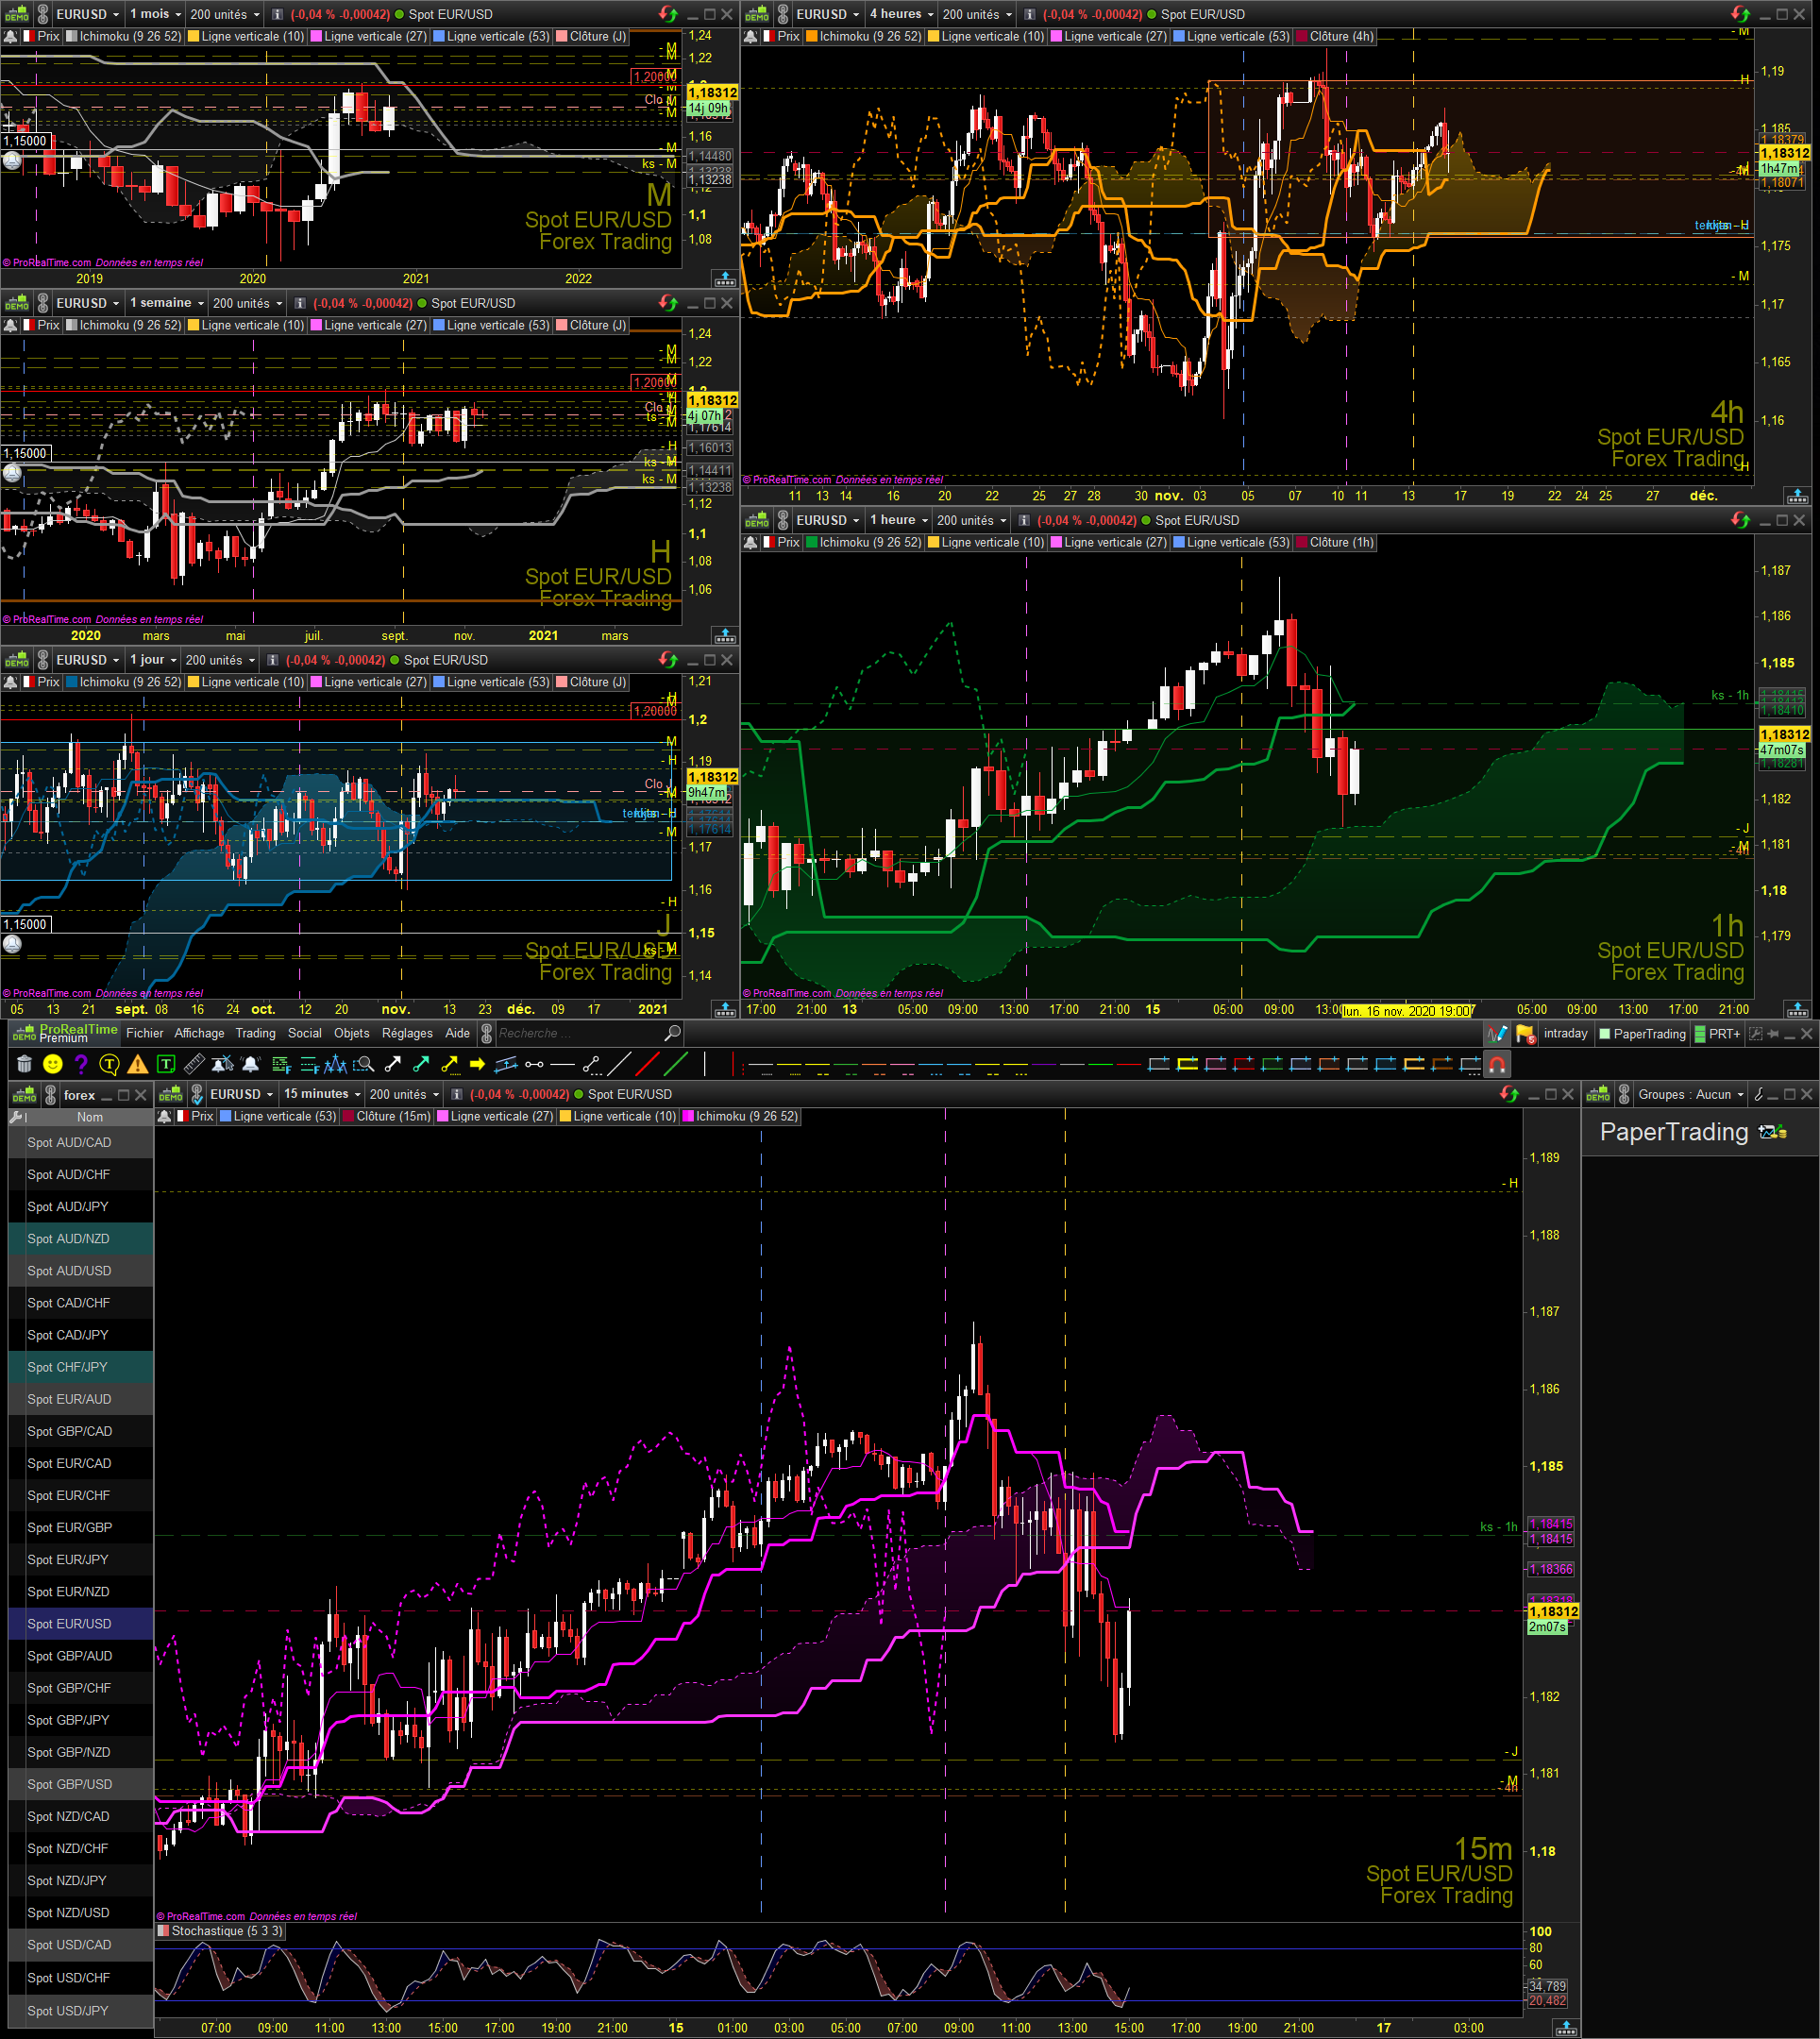Select the ruler measurement tool
Viewport: 1820px width, 2039px height.
click(x=195, y=1064)
